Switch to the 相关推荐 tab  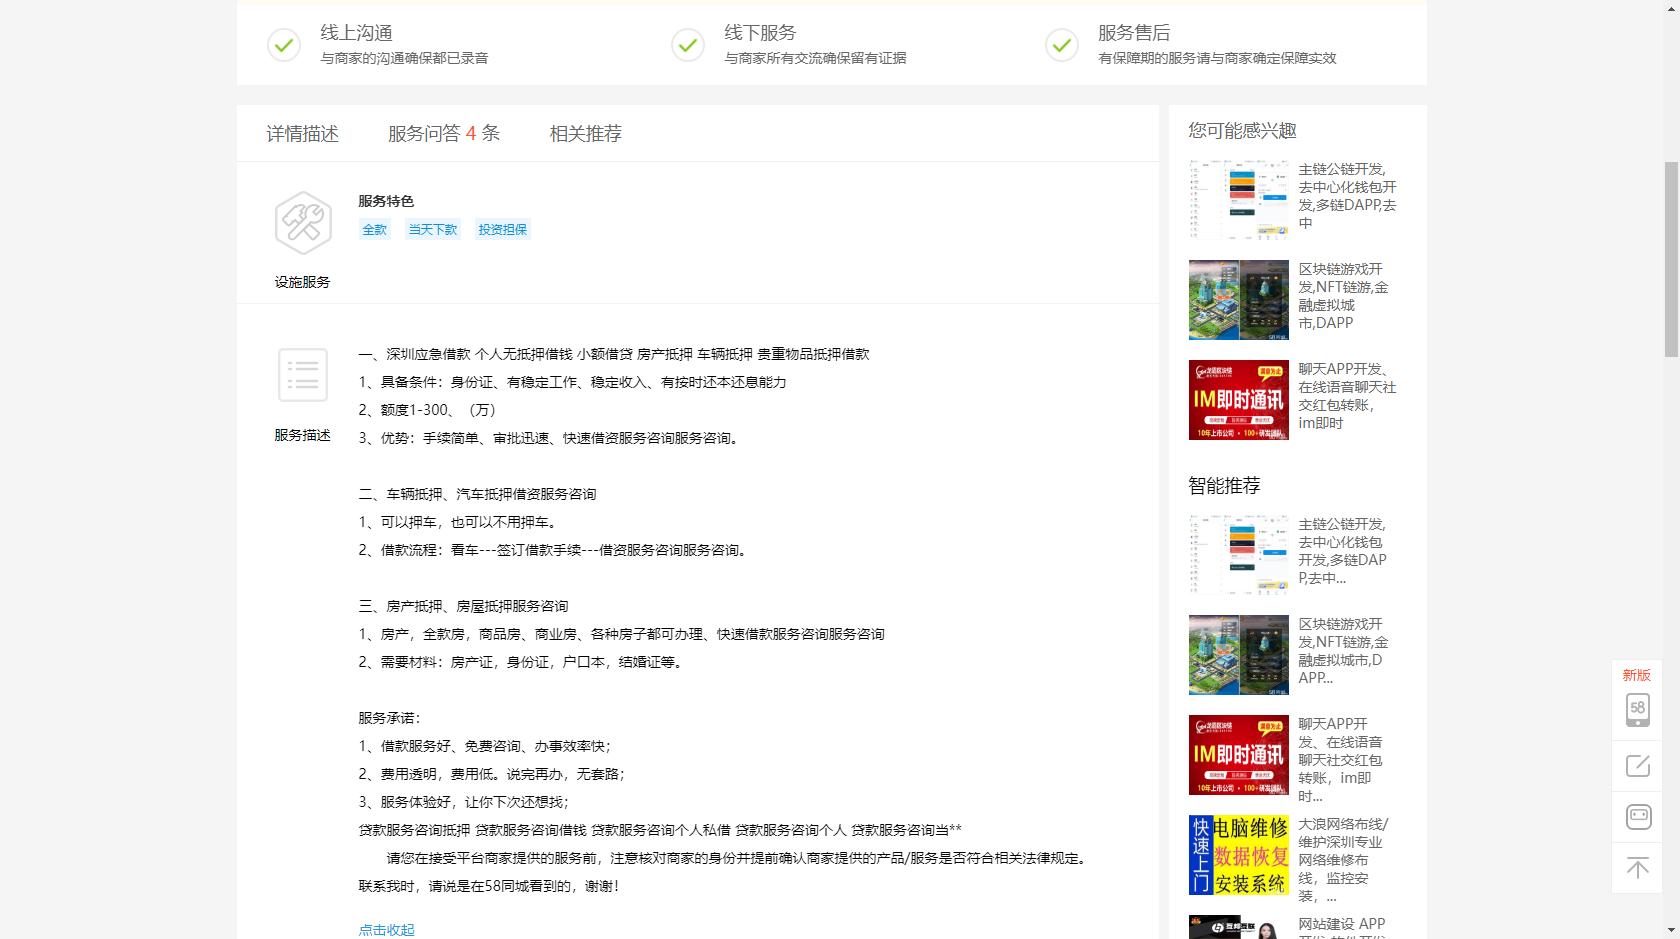[584, 132]
